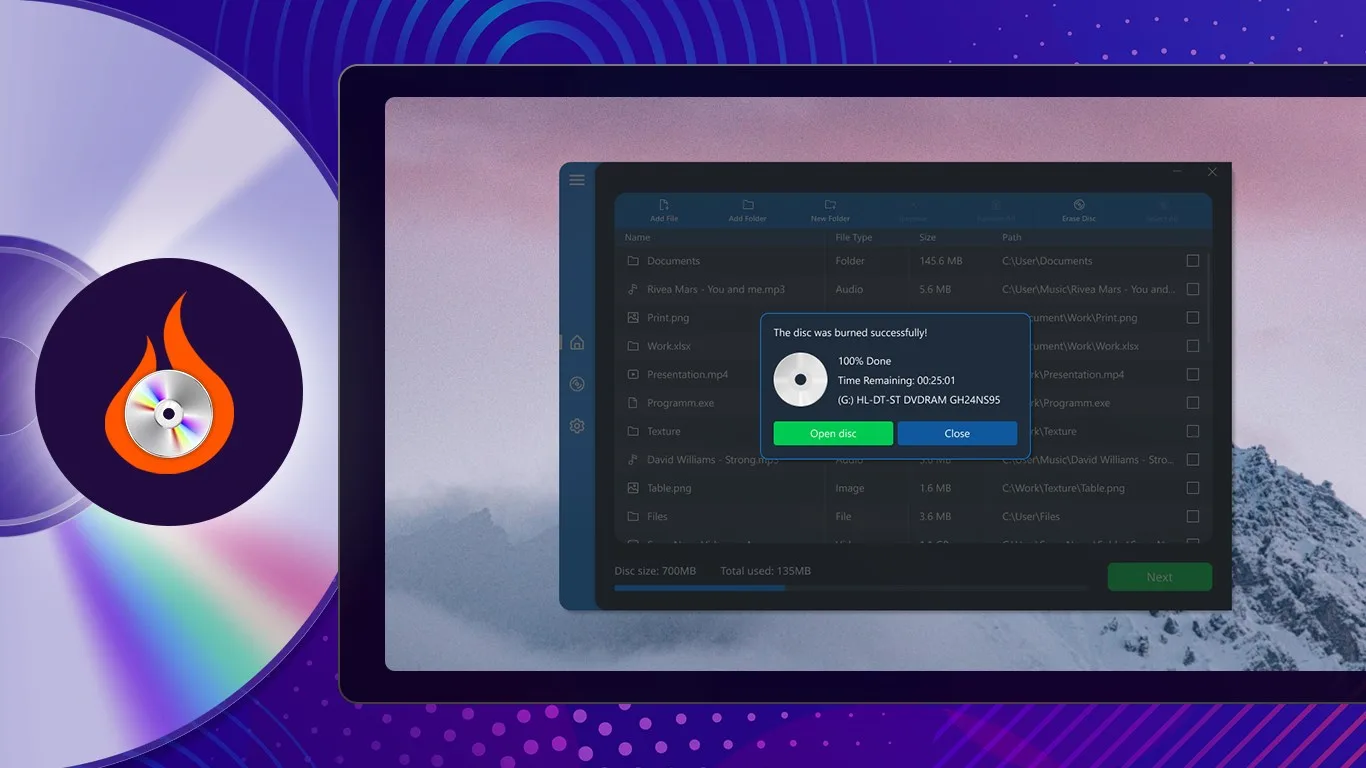Viewport: 1366px width, 768px height.
Task: Open the disc section in the sidebar
Action: tap(577, 384)
